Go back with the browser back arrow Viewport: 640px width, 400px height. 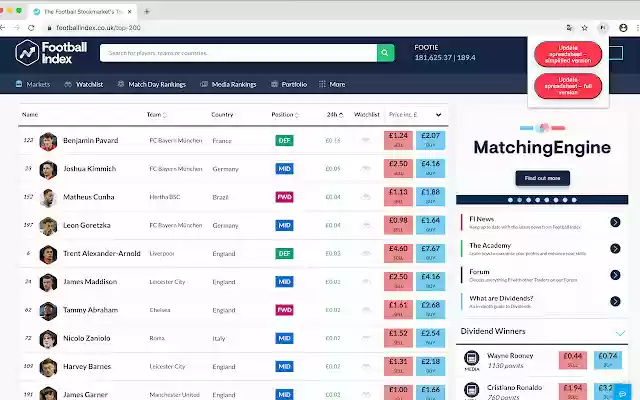pyautogui.click(x=2, y=28)
